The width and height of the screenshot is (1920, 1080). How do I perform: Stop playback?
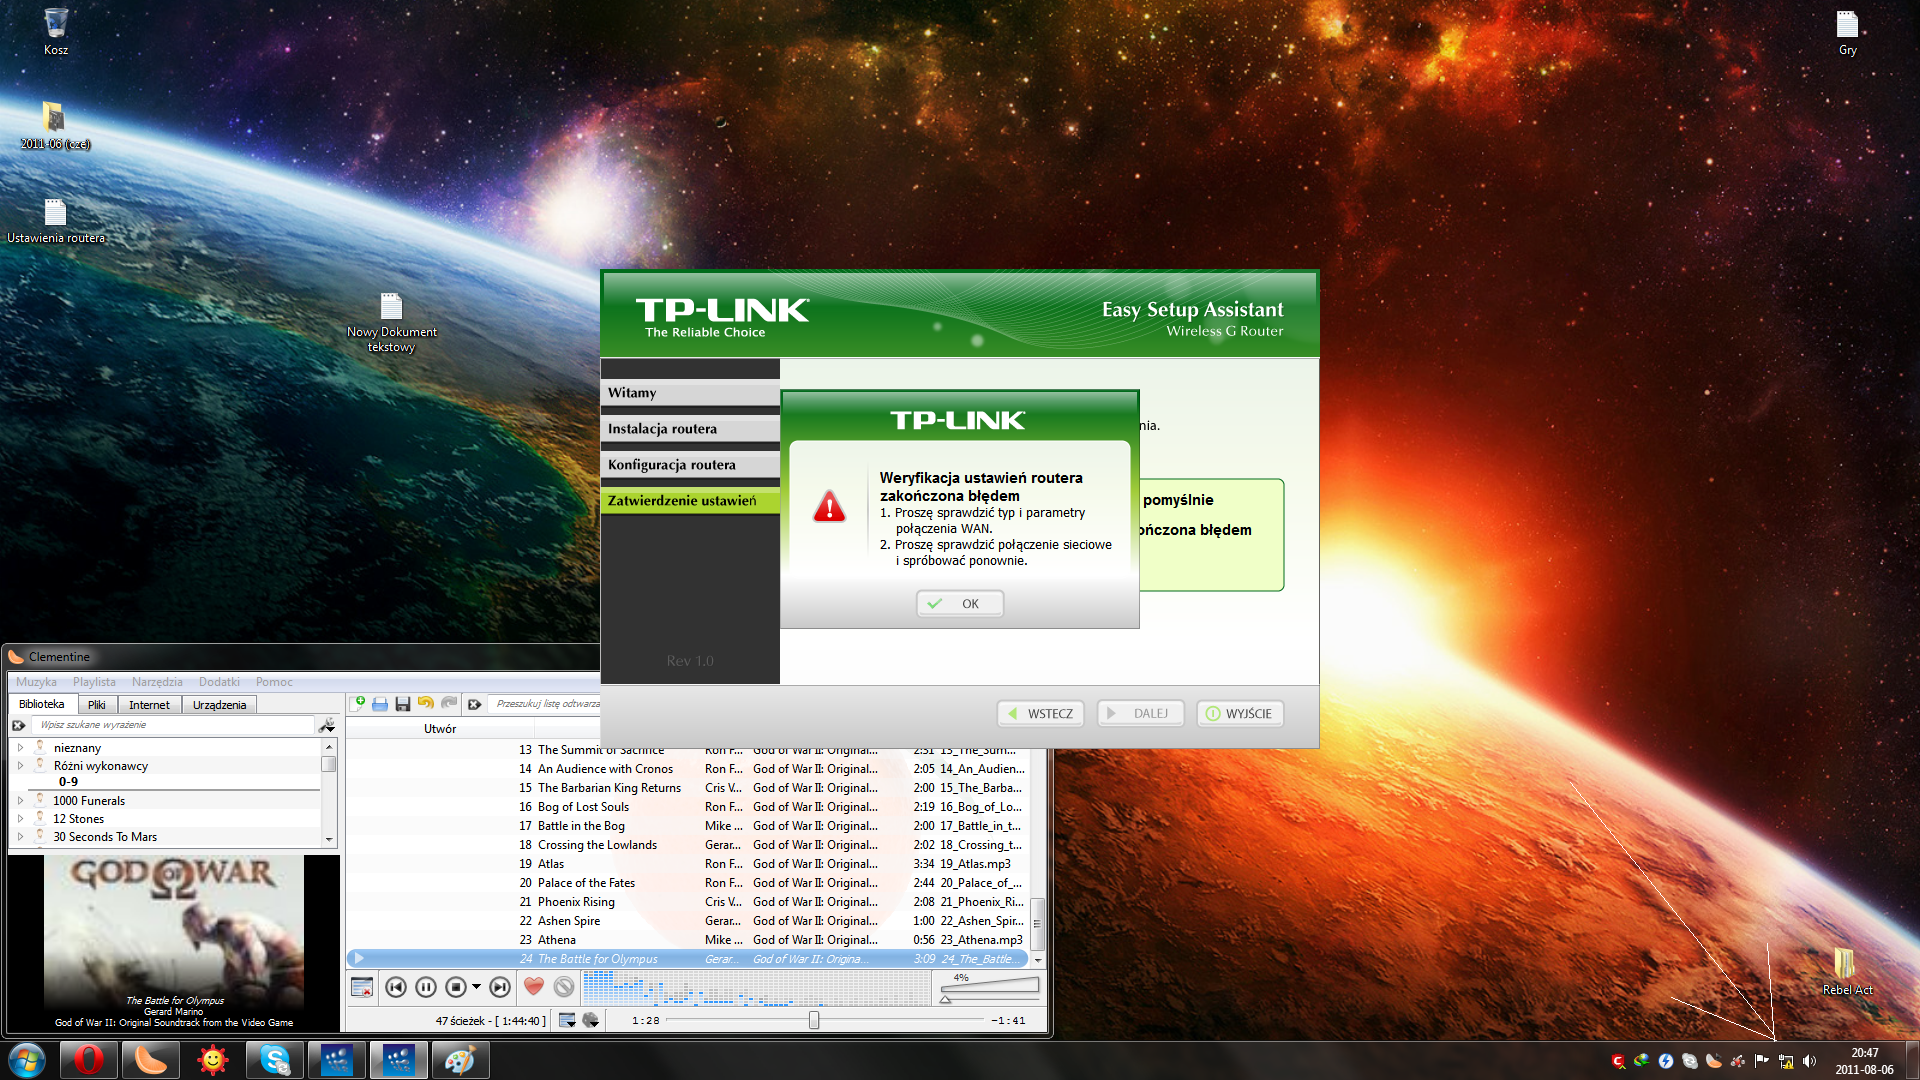pyautogui.click(x=456, y=988)
